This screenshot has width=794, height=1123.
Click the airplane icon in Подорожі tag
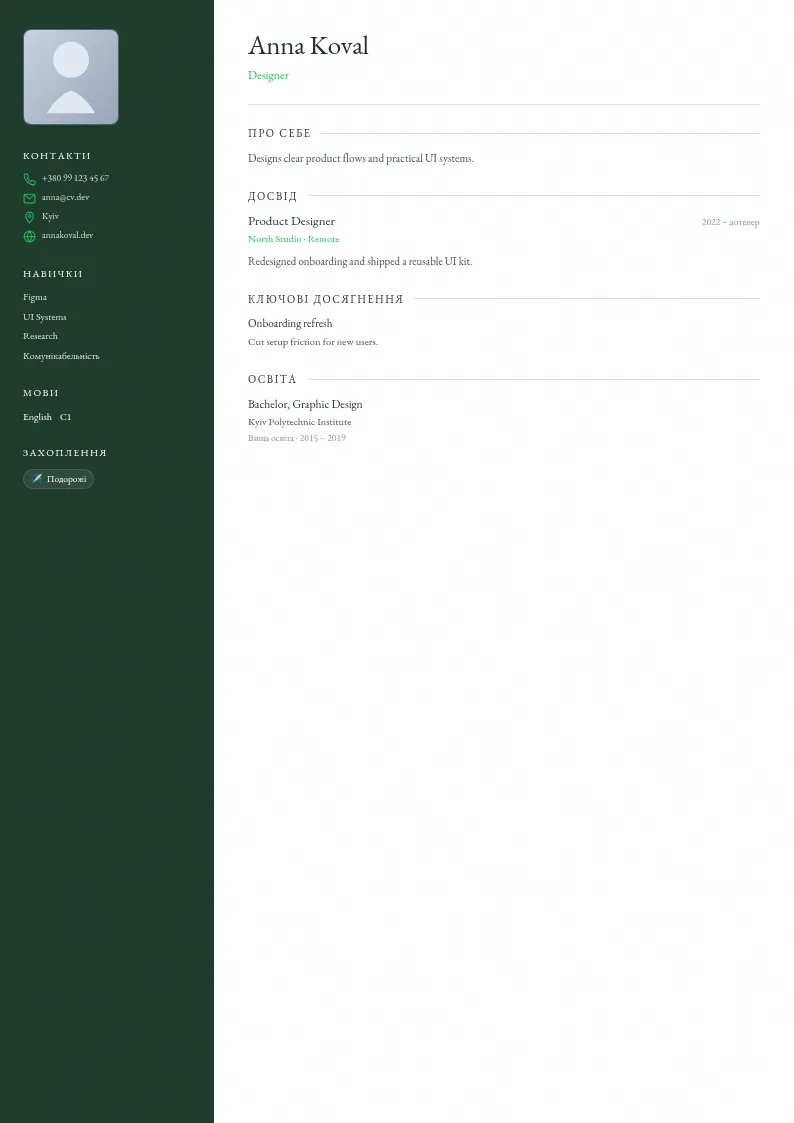point(37,478)
